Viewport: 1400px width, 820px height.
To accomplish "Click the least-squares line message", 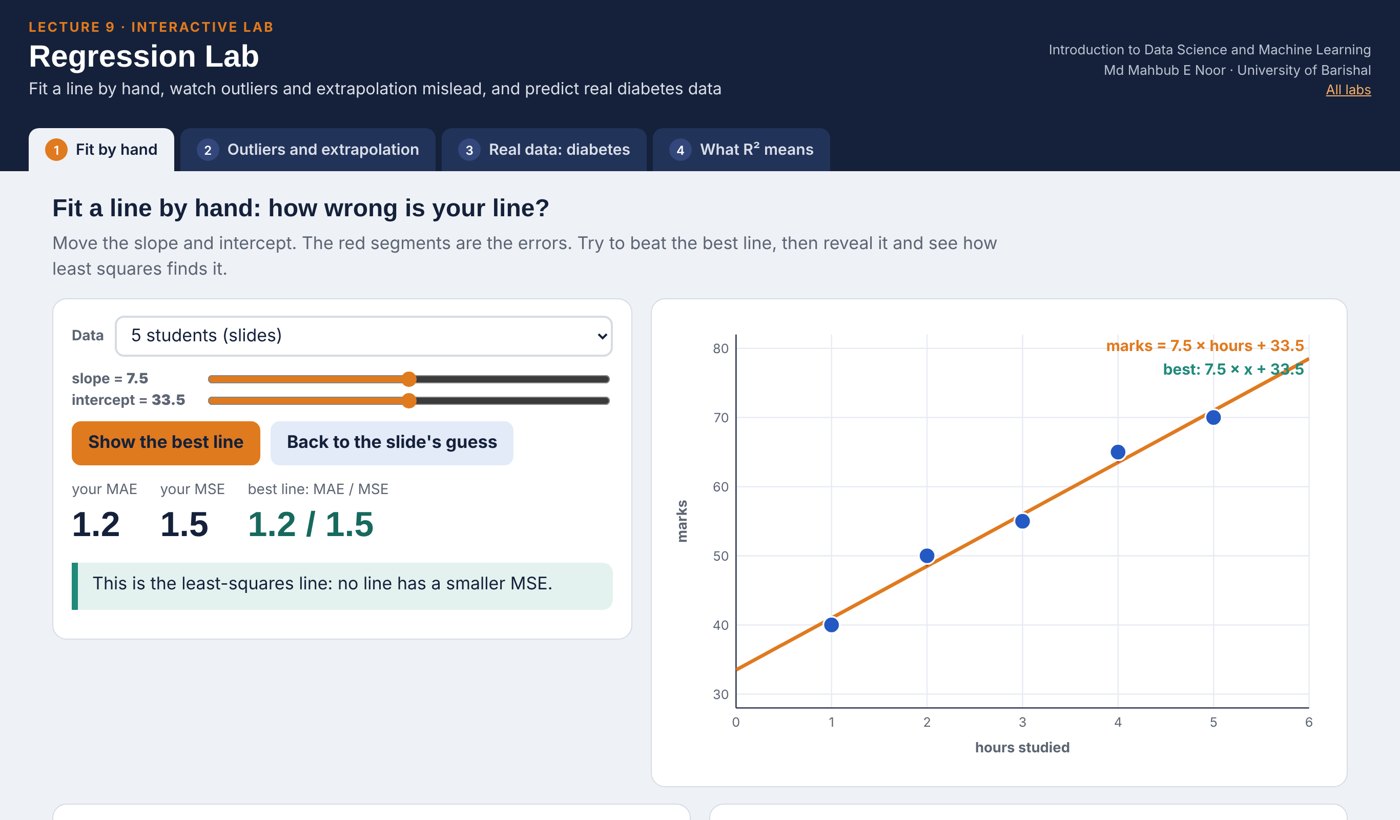I will (x=342, y=586).
